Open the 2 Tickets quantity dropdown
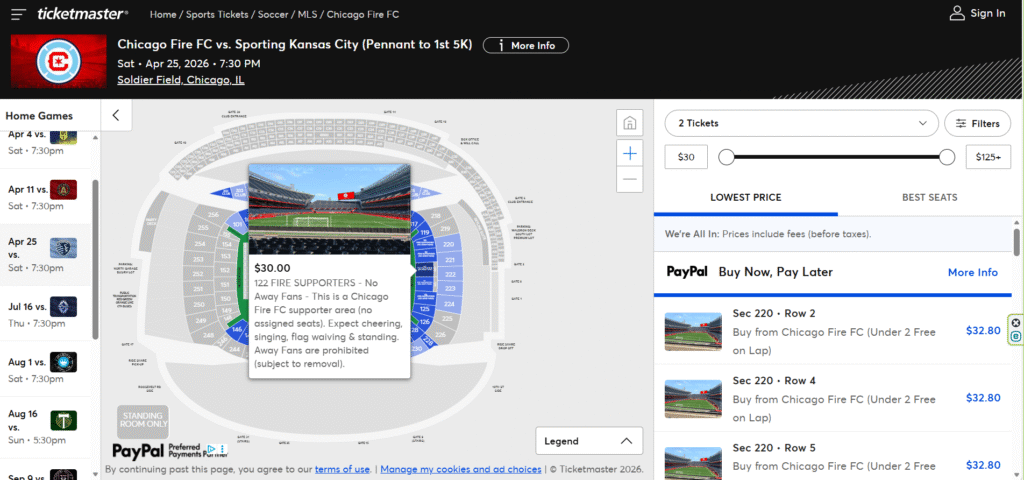 [x=801, y=123]
